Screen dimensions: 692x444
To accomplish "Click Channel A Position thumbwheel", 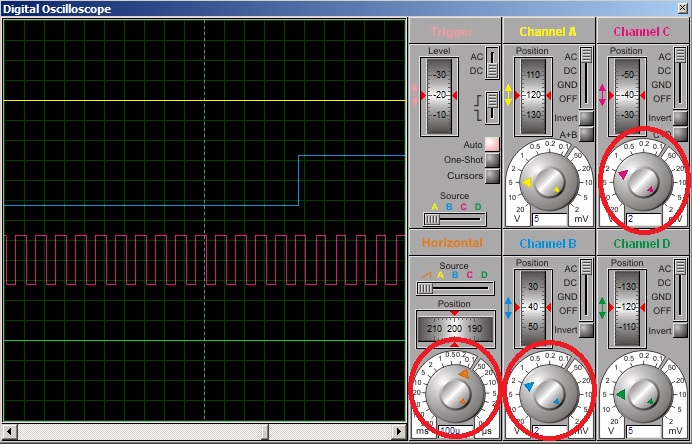I will point(533,96).
